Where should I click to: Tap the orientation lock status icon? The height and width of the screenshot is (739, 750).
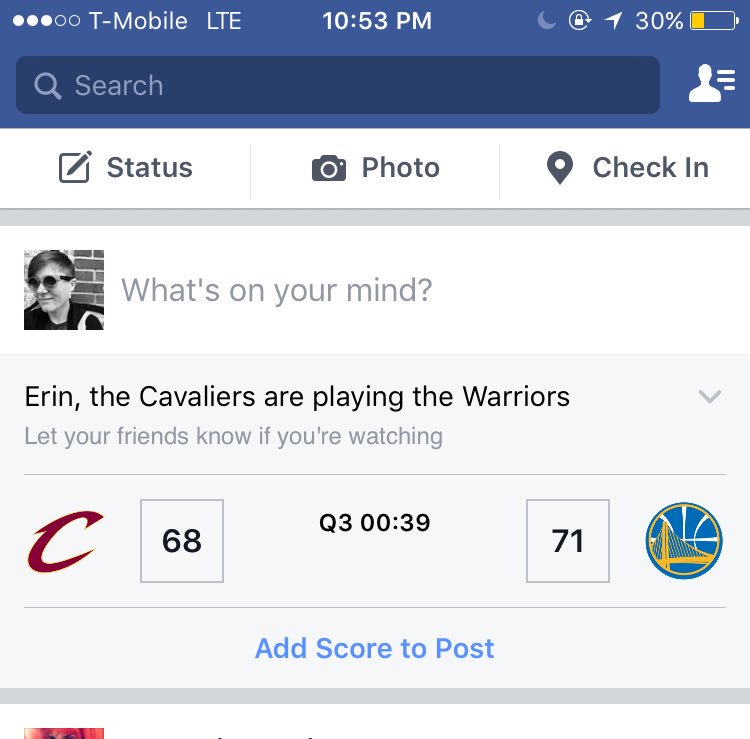point(579,21)
